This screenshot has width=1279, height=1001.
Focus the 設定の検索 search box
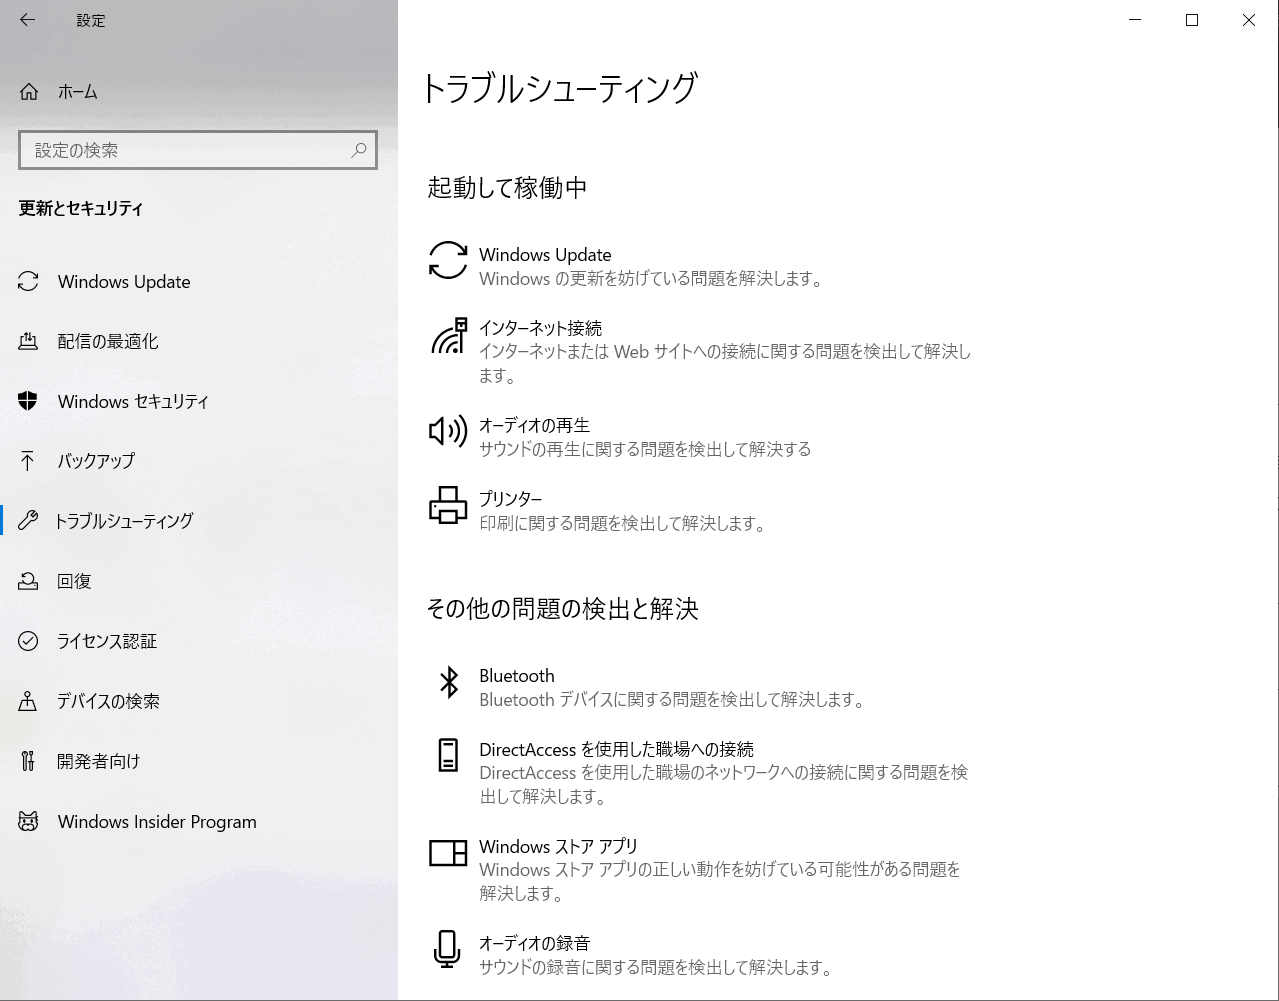click(x=198, y=150)
